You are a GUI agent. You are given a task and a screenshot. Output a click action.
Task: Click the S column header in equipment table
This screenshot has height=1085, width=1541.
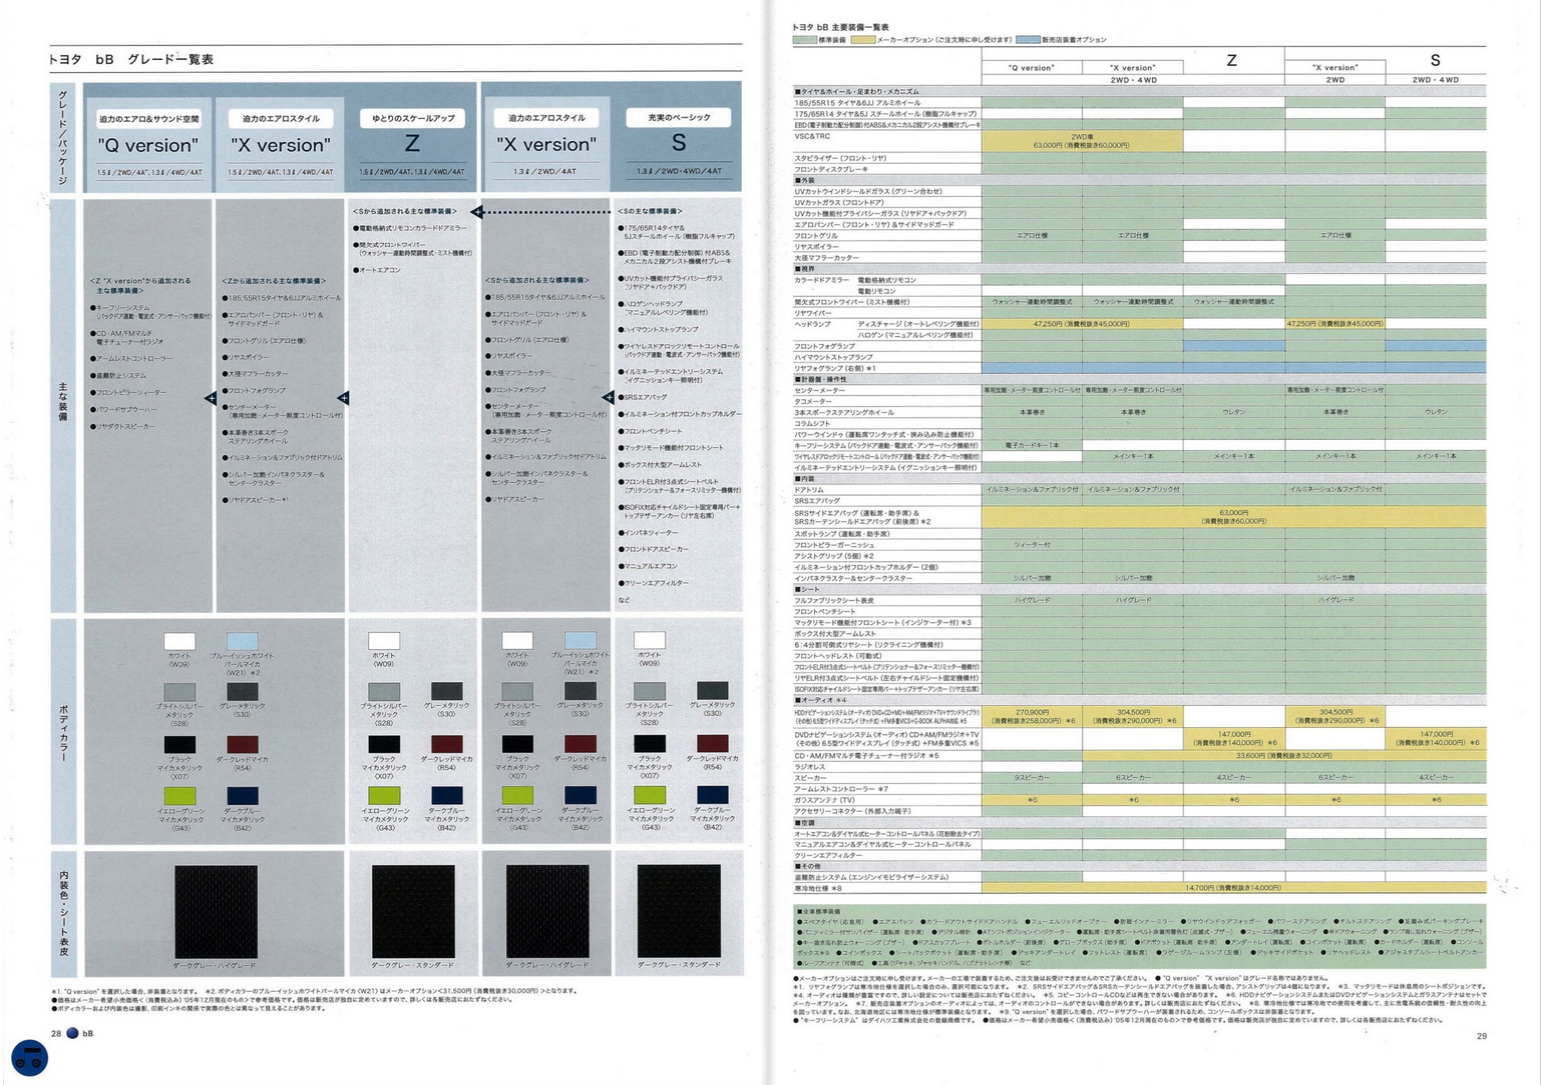[x=1435, y=61]
